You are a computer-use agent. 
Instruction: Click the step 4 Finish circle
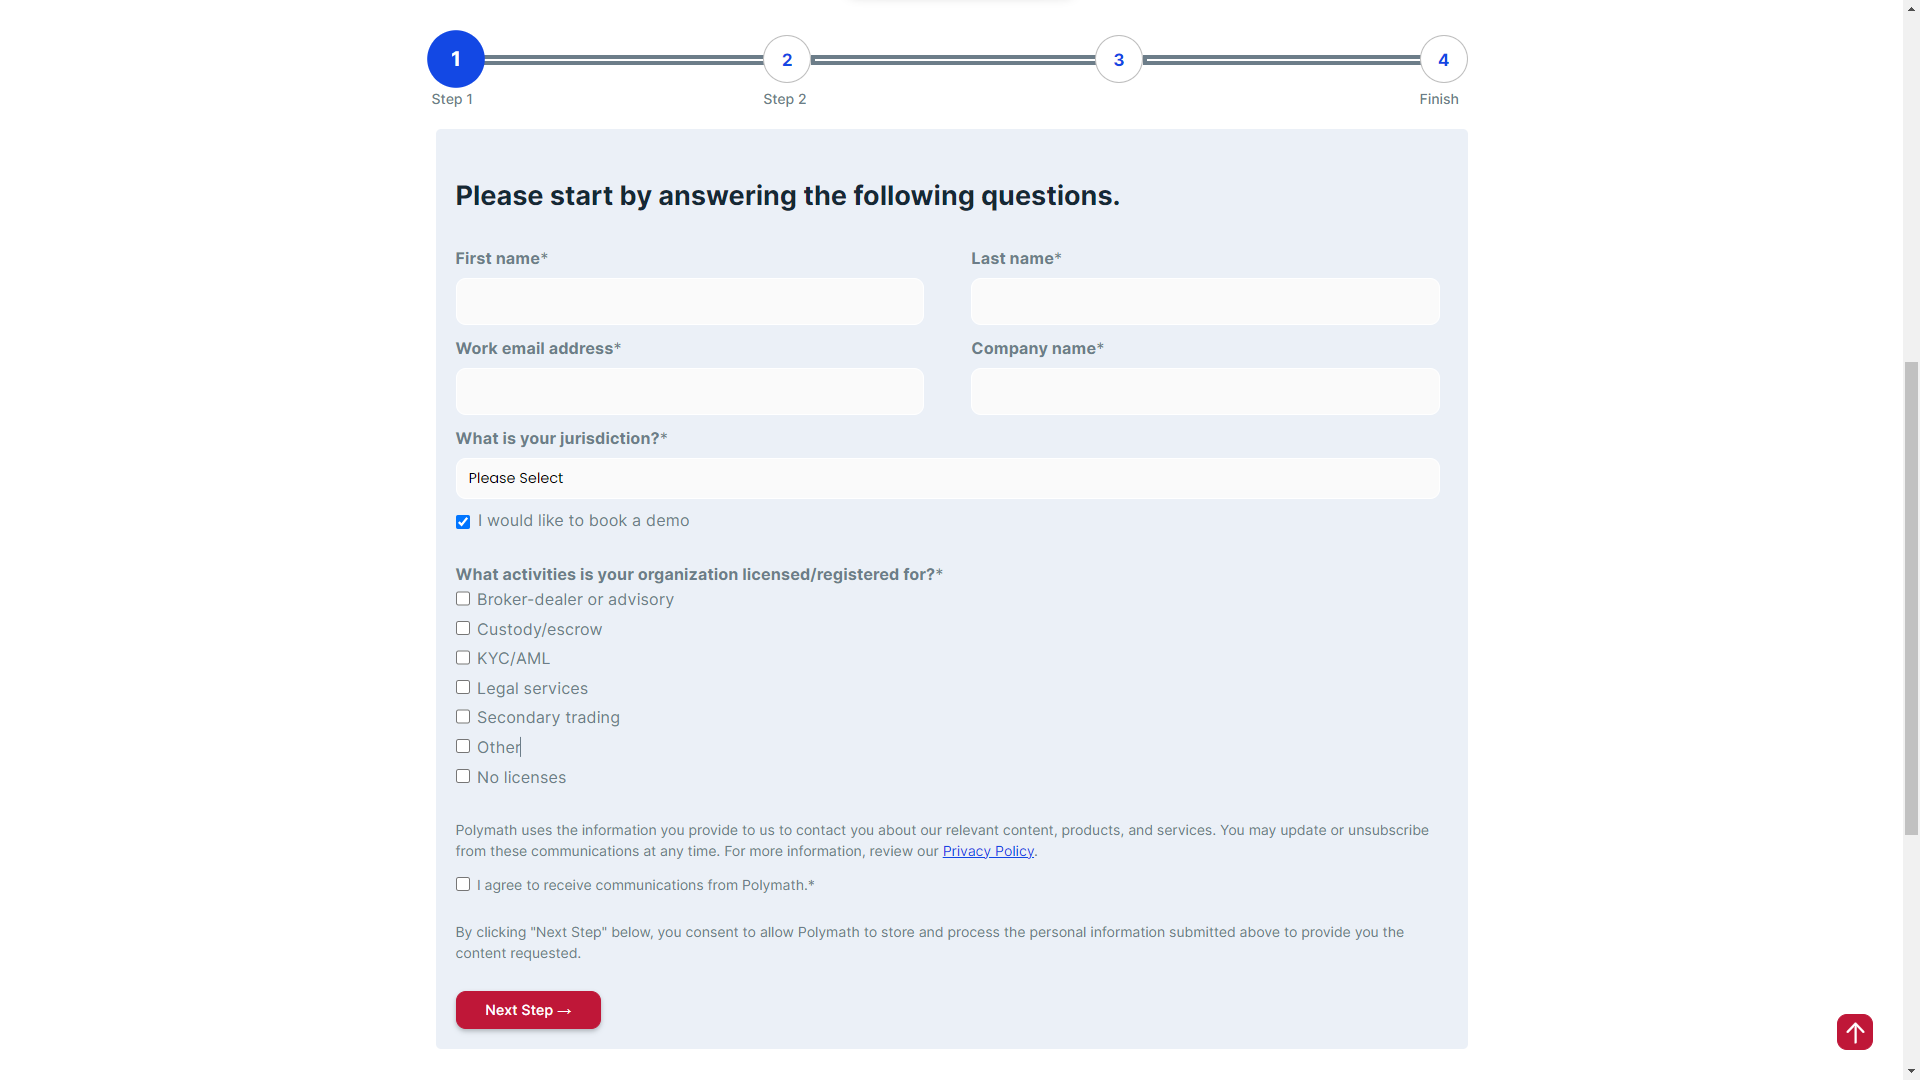click(x=1443, y=60)
